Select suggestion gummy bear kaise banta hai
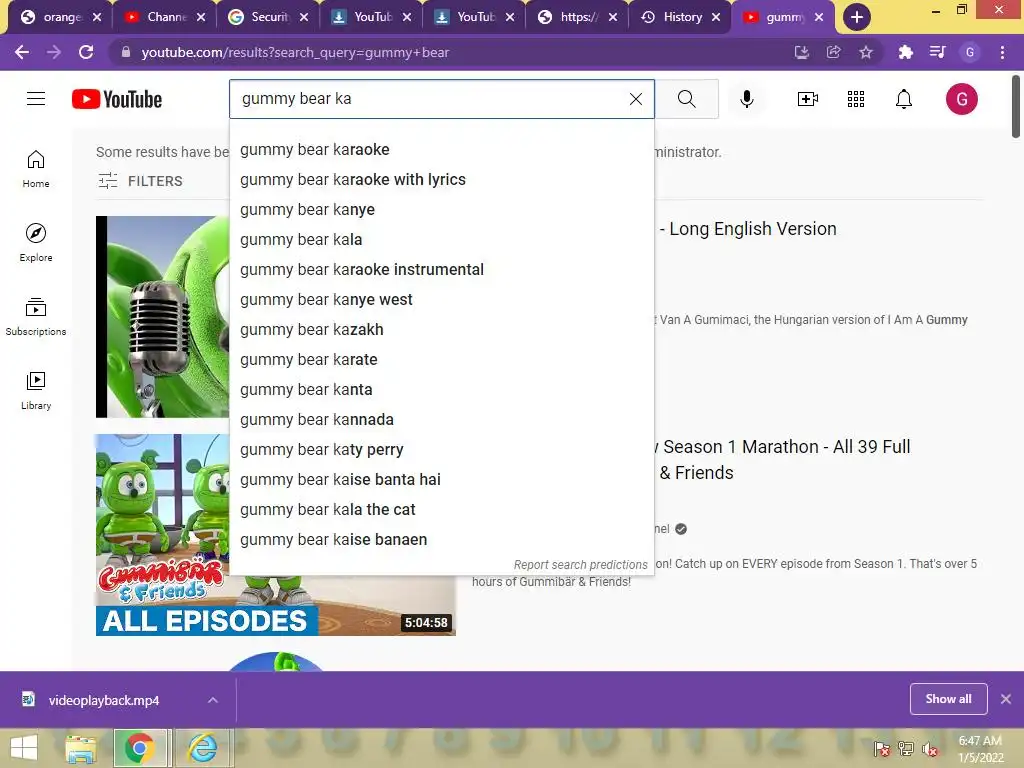The width and height of the screenshot is (1024, 768). click(x=441, y=480)
